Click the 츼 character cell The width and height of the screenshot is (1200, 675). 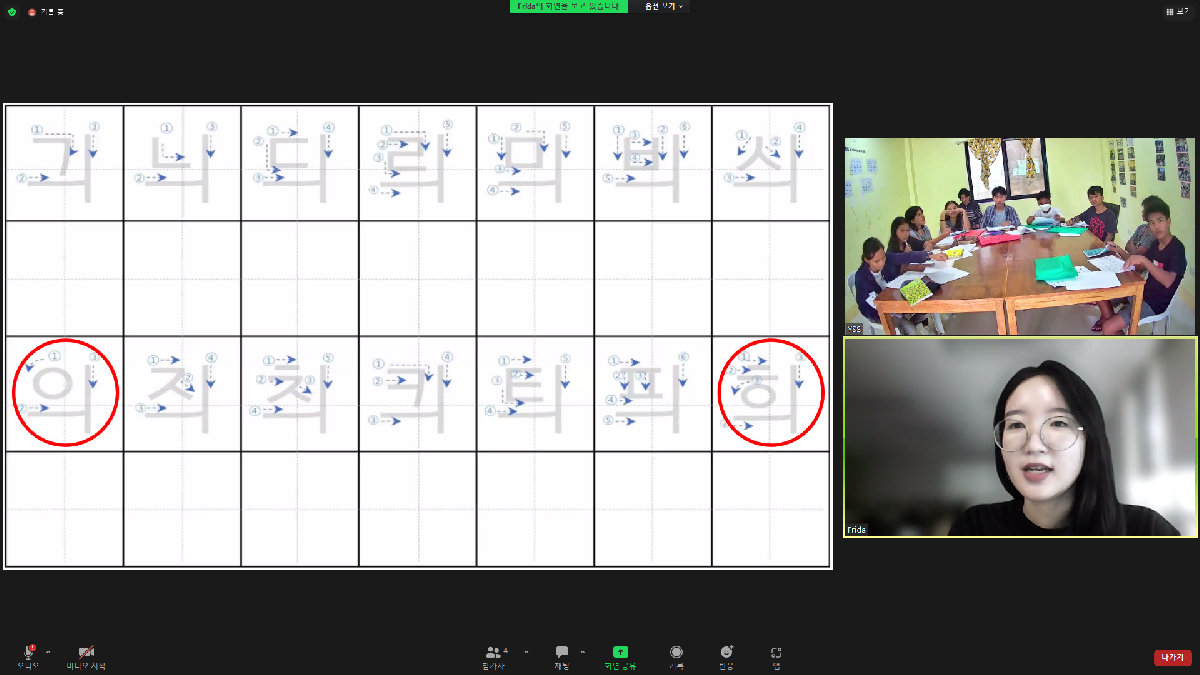tap(300, 394)
